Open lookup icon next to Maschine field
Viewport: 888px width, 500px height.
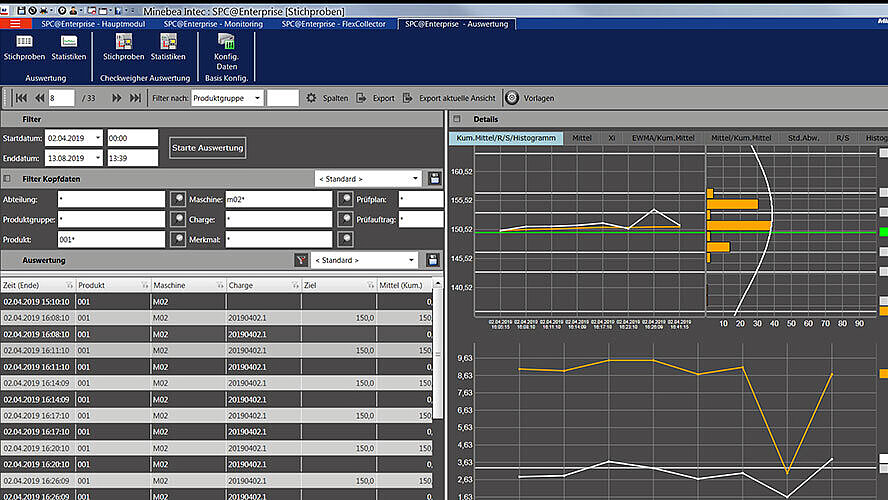pyautogui.click(x=345, y=199)
